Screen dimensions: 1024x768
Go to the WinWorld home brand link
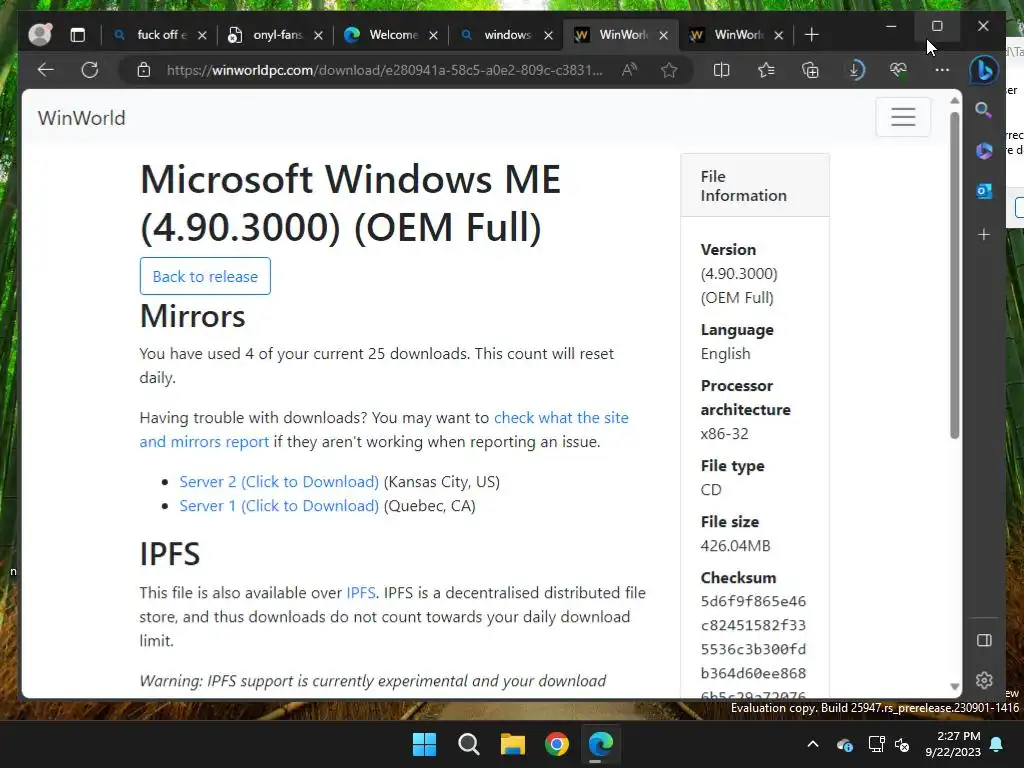click(x=82, y=118)
